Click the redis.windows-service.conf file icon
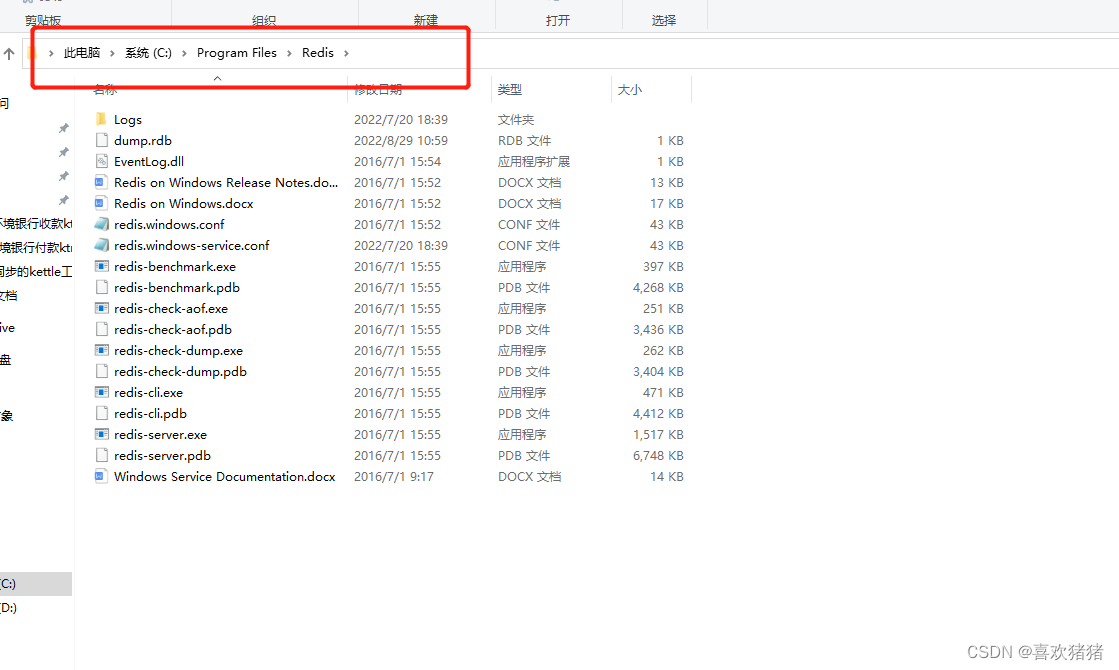The width and height of the screenshot is (1119, 670). pyautogui.click(x=101, y=245)
